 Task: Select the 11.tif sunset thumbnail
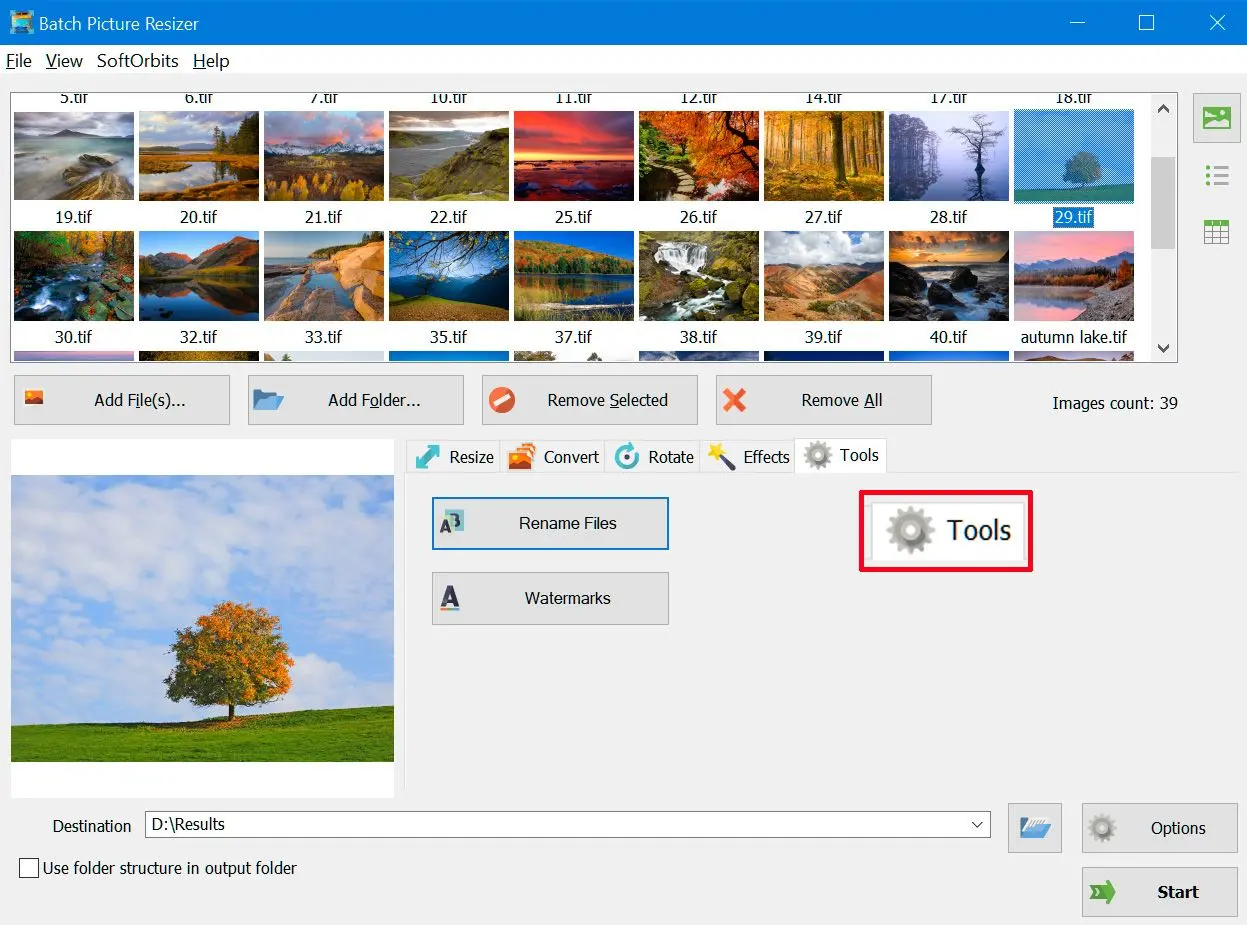[574, 156]
